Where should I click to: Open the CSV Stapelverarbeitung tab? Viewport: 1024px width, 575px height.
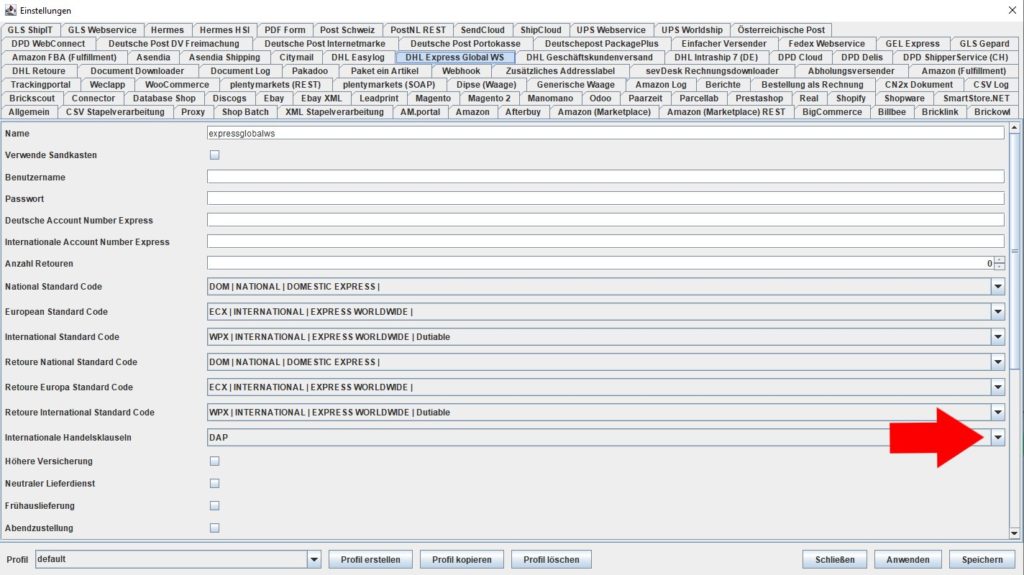115,112
